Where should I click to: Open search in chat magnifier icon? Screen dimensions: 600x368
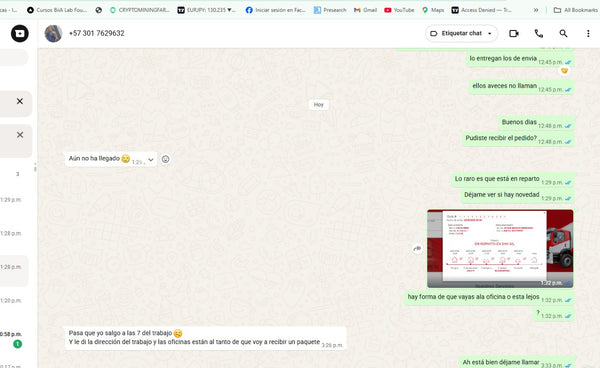coord(563,34)
